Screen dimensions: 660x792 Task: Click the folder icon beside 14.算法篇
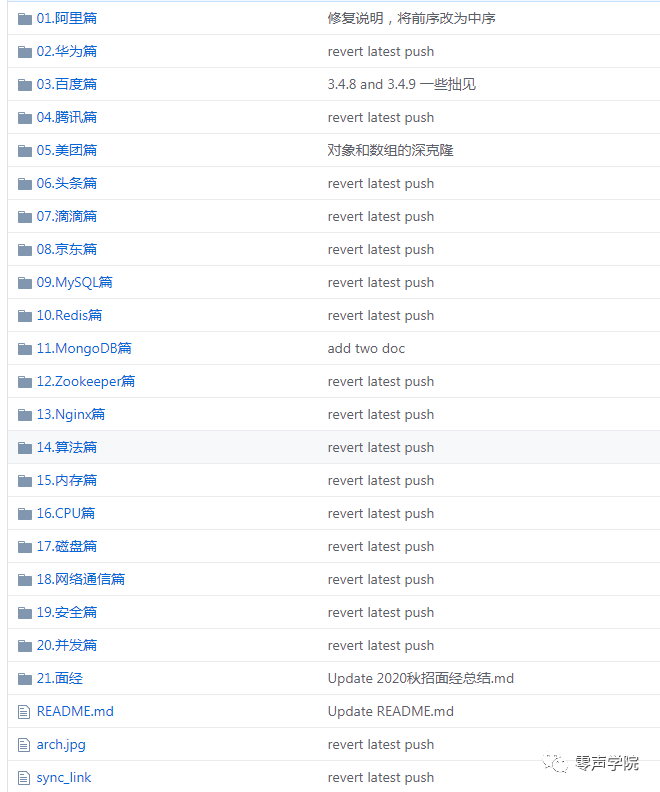tap(25, 448)
